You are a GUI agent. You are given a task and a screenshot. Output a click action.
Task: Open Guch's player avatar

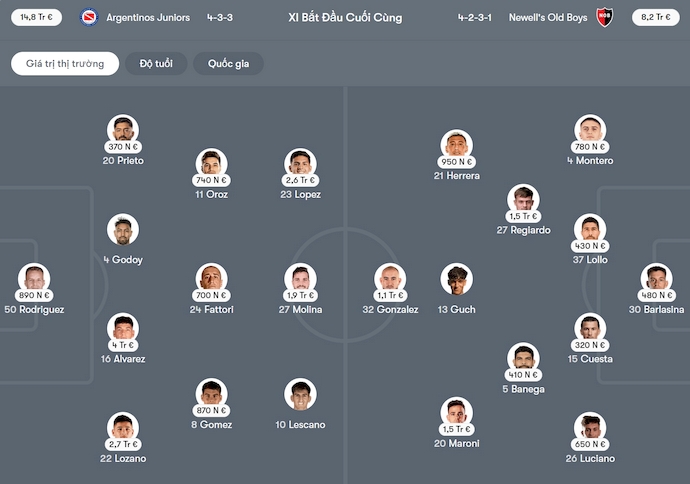click(x=456, y=279)
